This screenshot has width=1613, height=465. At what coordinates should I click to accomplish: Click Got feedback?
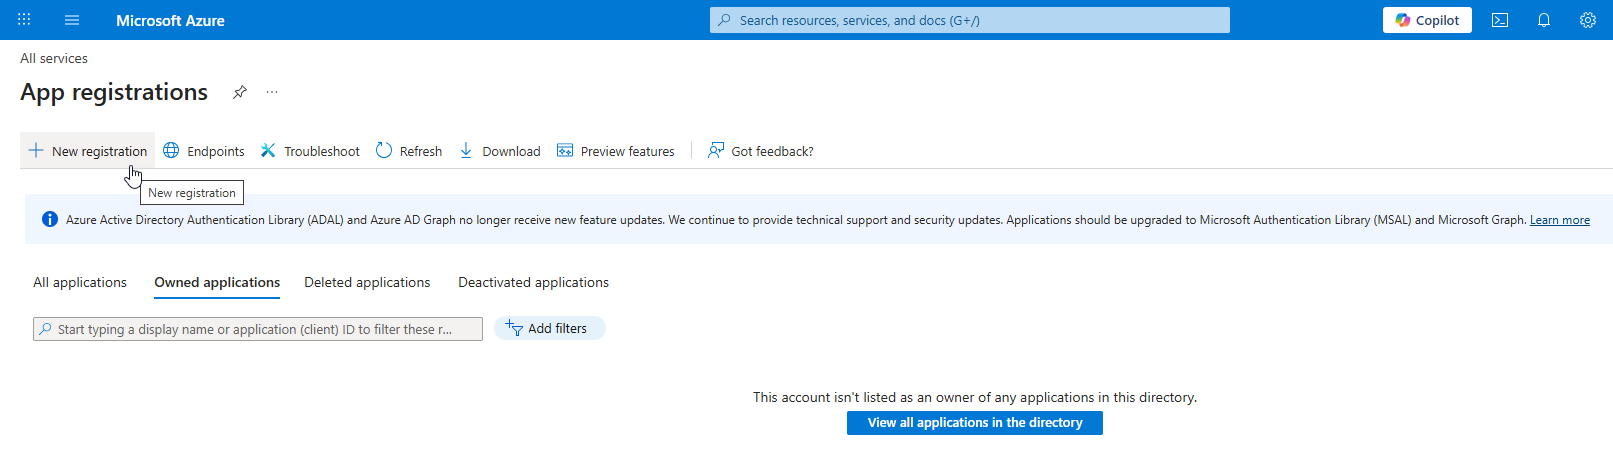pos(761,151)
